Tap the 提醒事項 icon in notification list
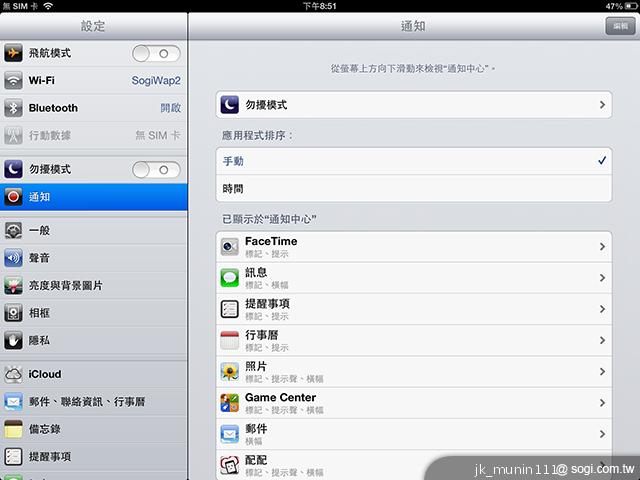The height and width of the screenshot is (480, 640). click(230, 309)
